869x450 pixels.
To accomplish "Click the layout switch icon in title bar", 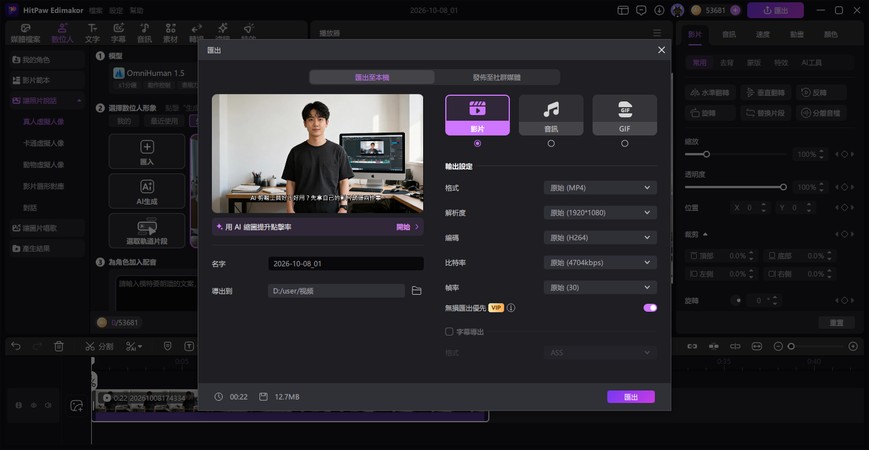I will [623, 10].
